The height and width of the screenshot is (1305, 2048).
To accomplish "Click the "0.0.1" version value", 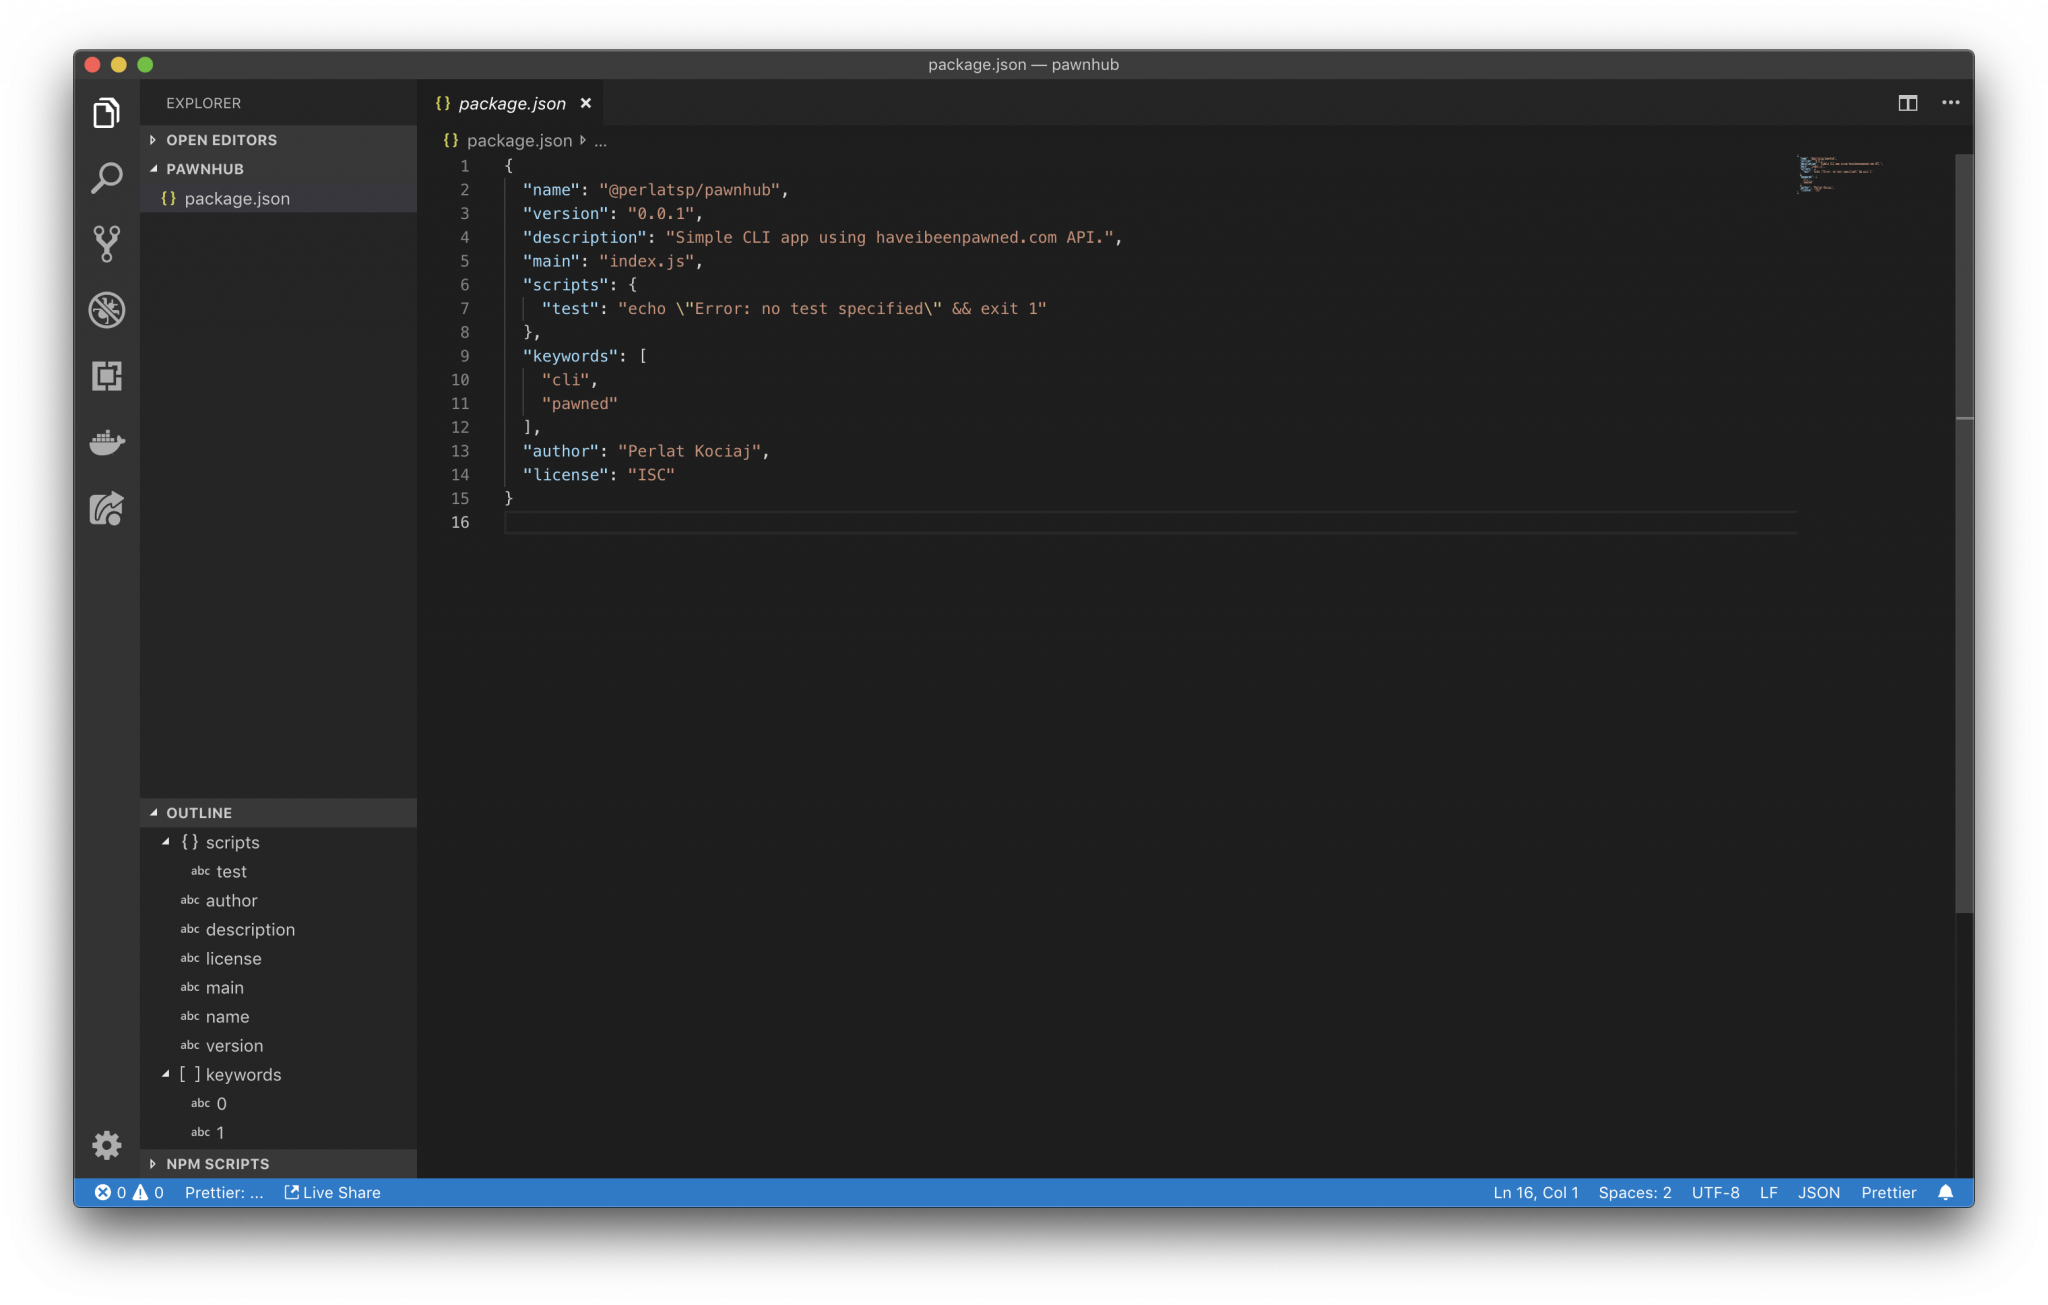I will point(660,213).
